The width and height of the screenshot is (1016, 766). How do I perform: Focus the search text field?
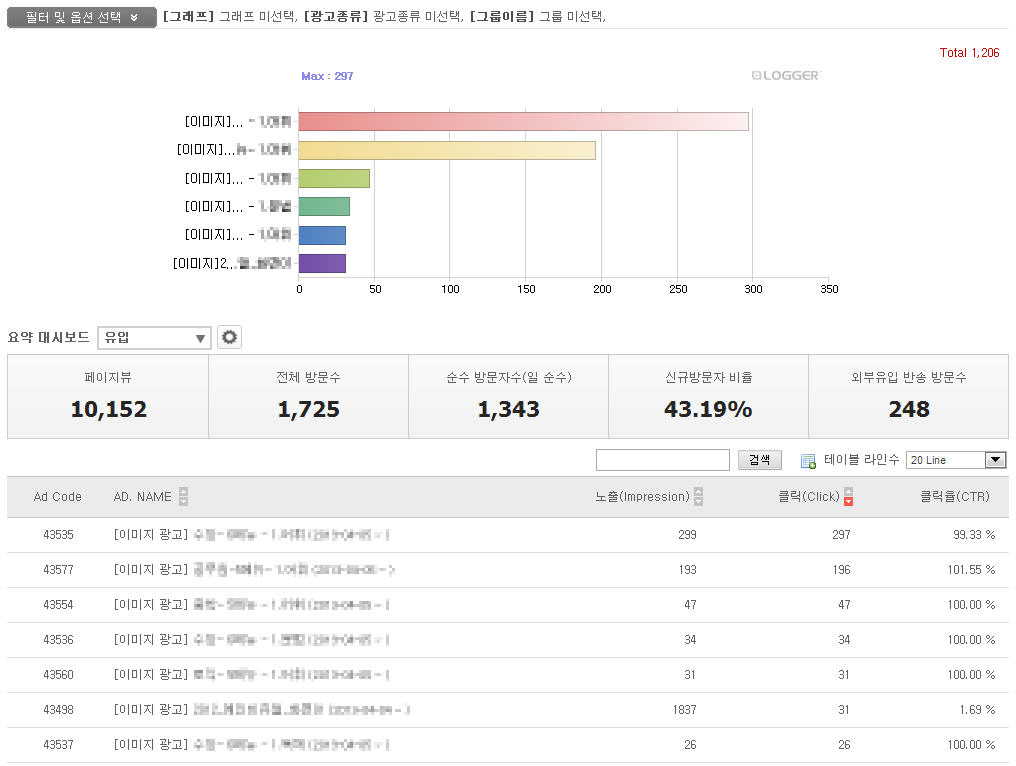click(x=662, y=460)
